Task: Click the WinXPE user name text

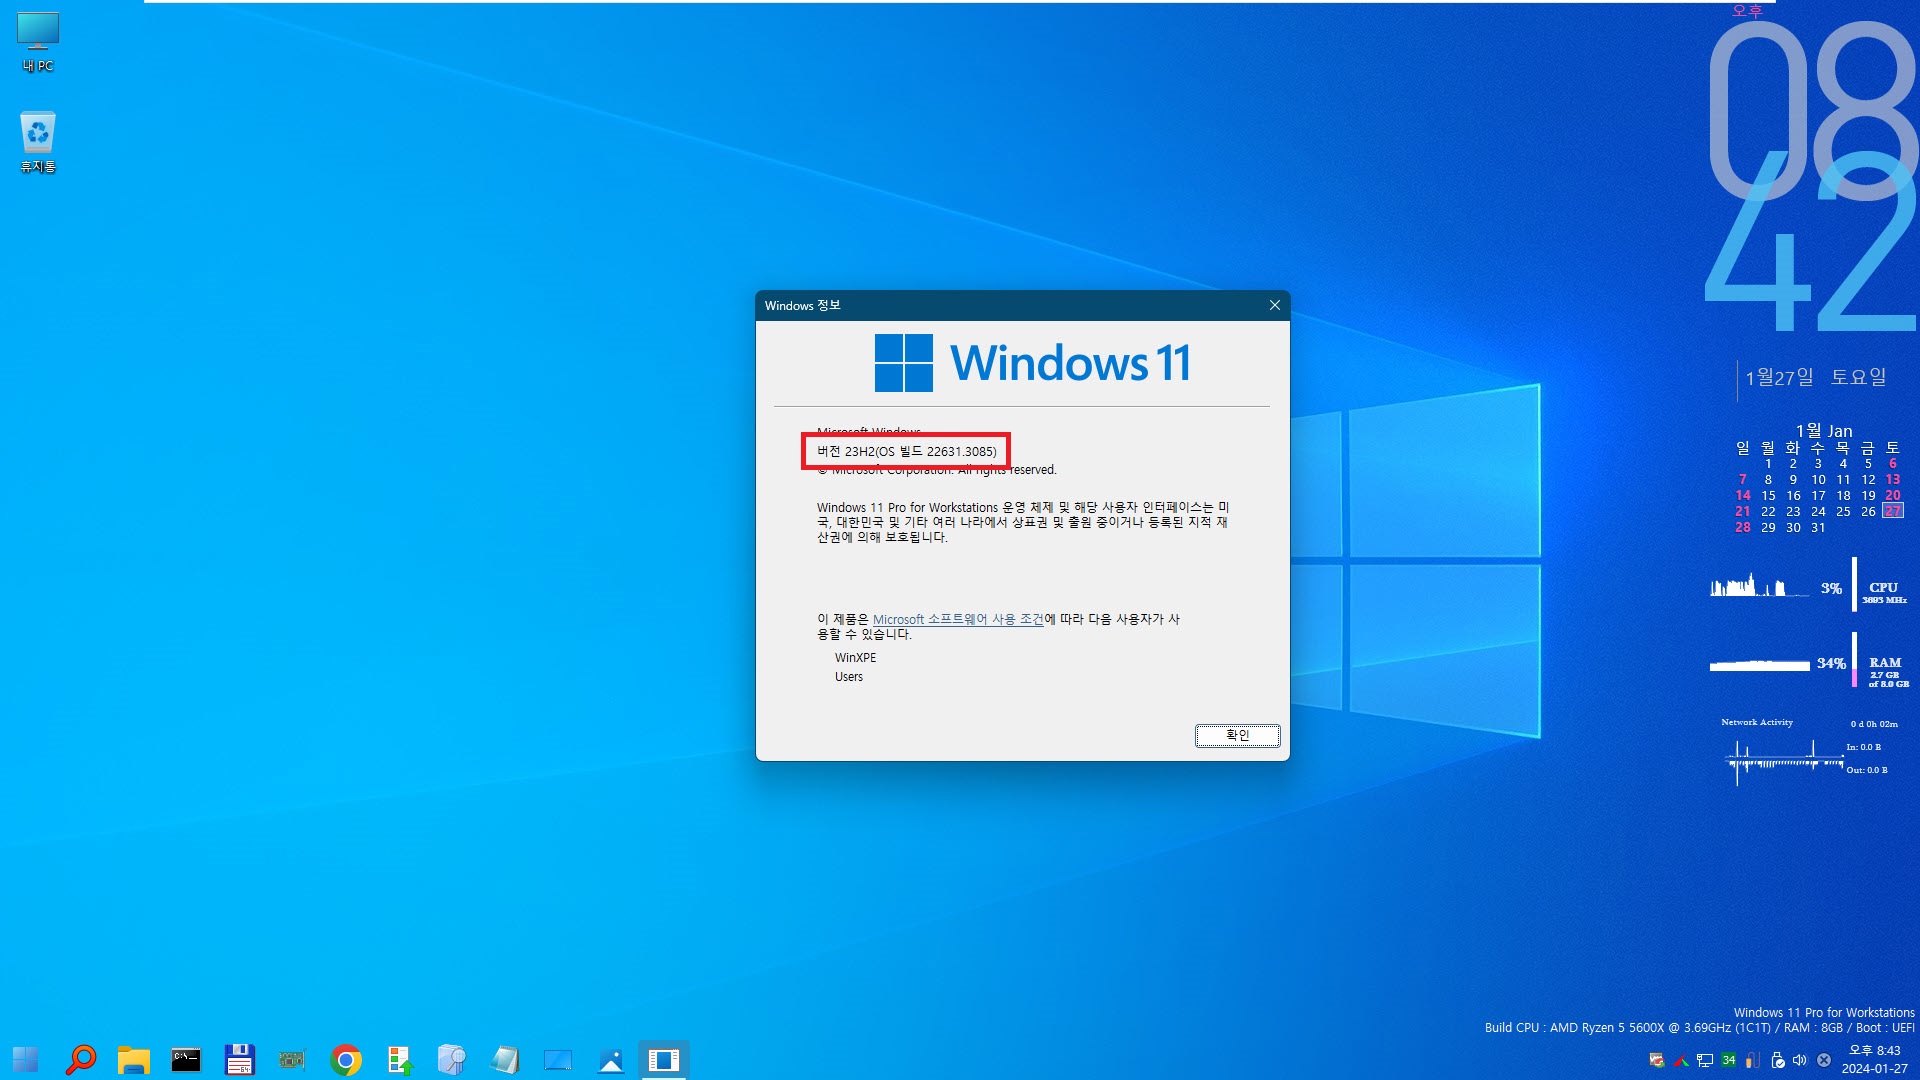Action: click(x=855, y=657)
